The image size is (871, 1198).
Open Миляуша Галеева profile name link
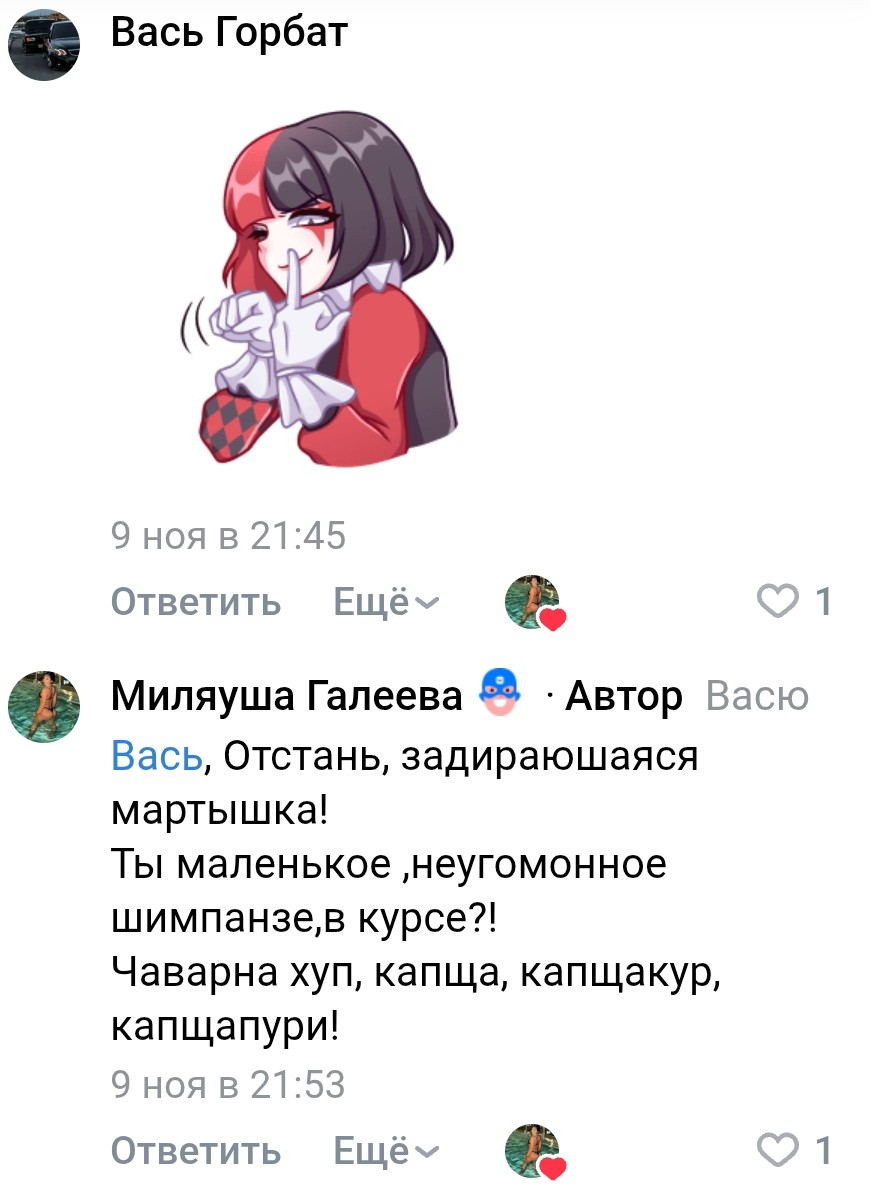tap(287, 696)
